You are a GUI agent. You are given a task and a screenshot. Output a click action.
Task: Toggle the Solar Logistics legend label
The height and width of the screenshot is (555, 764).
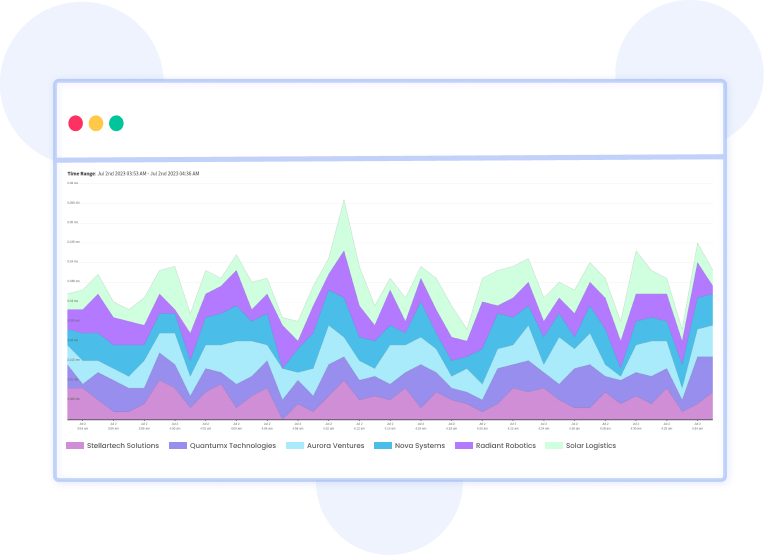(591, 445)
